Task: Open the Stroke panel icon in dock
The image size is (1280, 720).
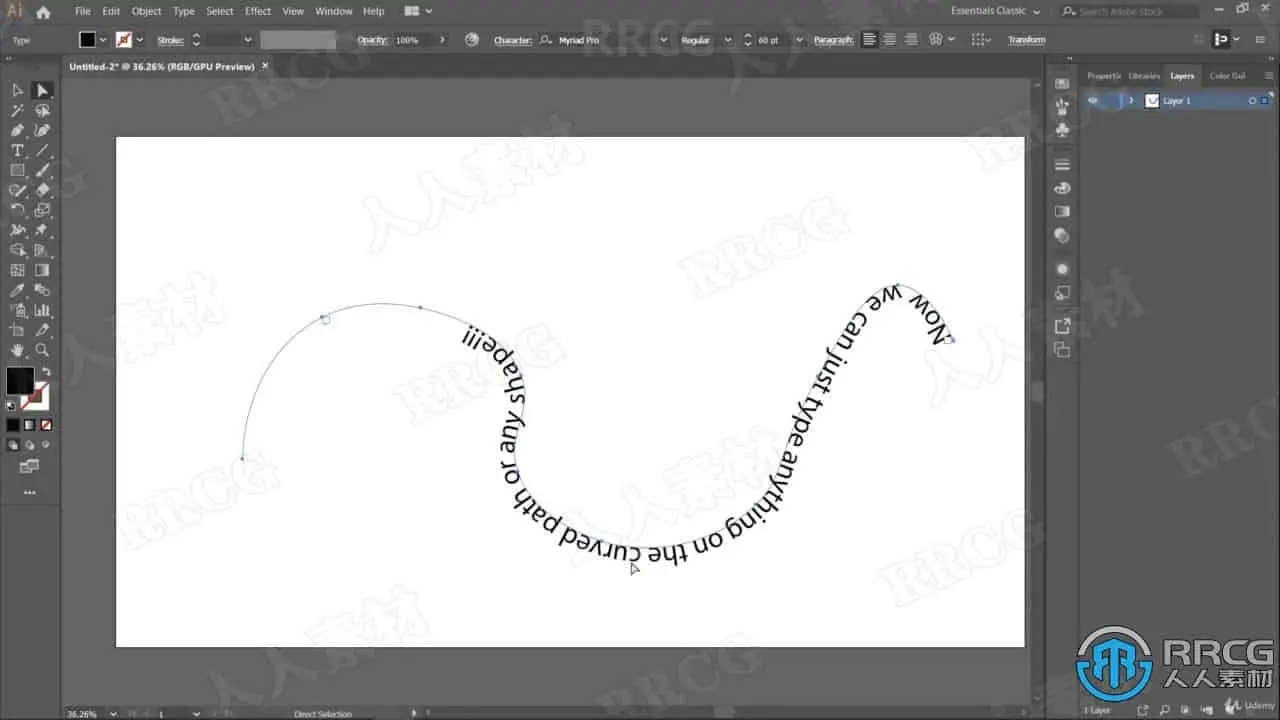Action: 1062,164
